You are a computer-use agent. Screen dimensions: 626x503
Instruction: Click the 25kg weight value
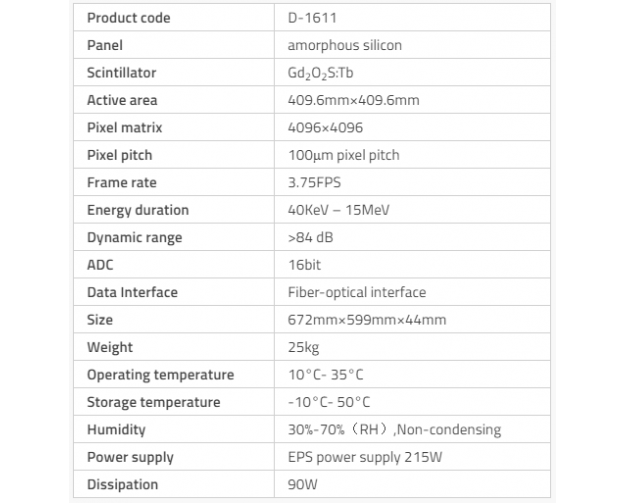(301, 347)
